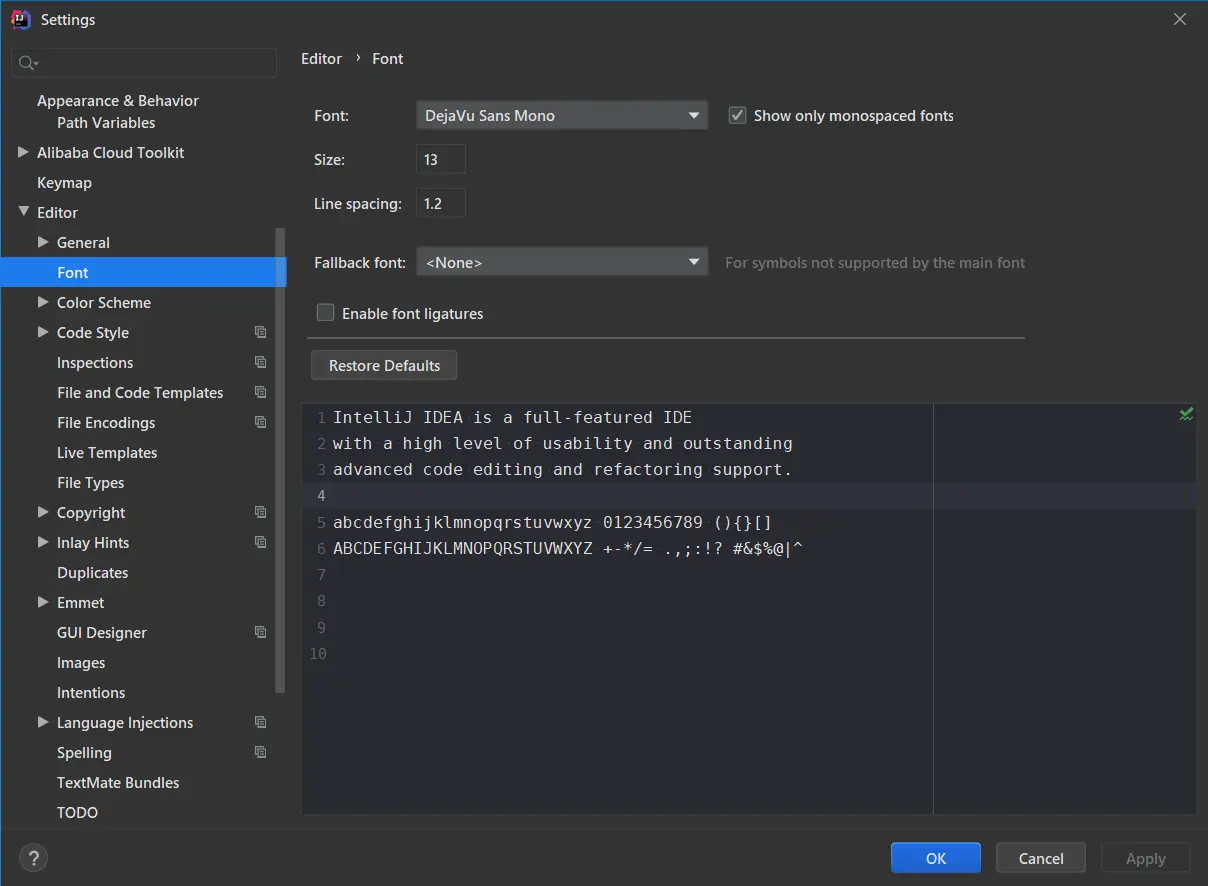Open the Fallback font dropdown
1208x886 pixels.
tap(562, 262)
